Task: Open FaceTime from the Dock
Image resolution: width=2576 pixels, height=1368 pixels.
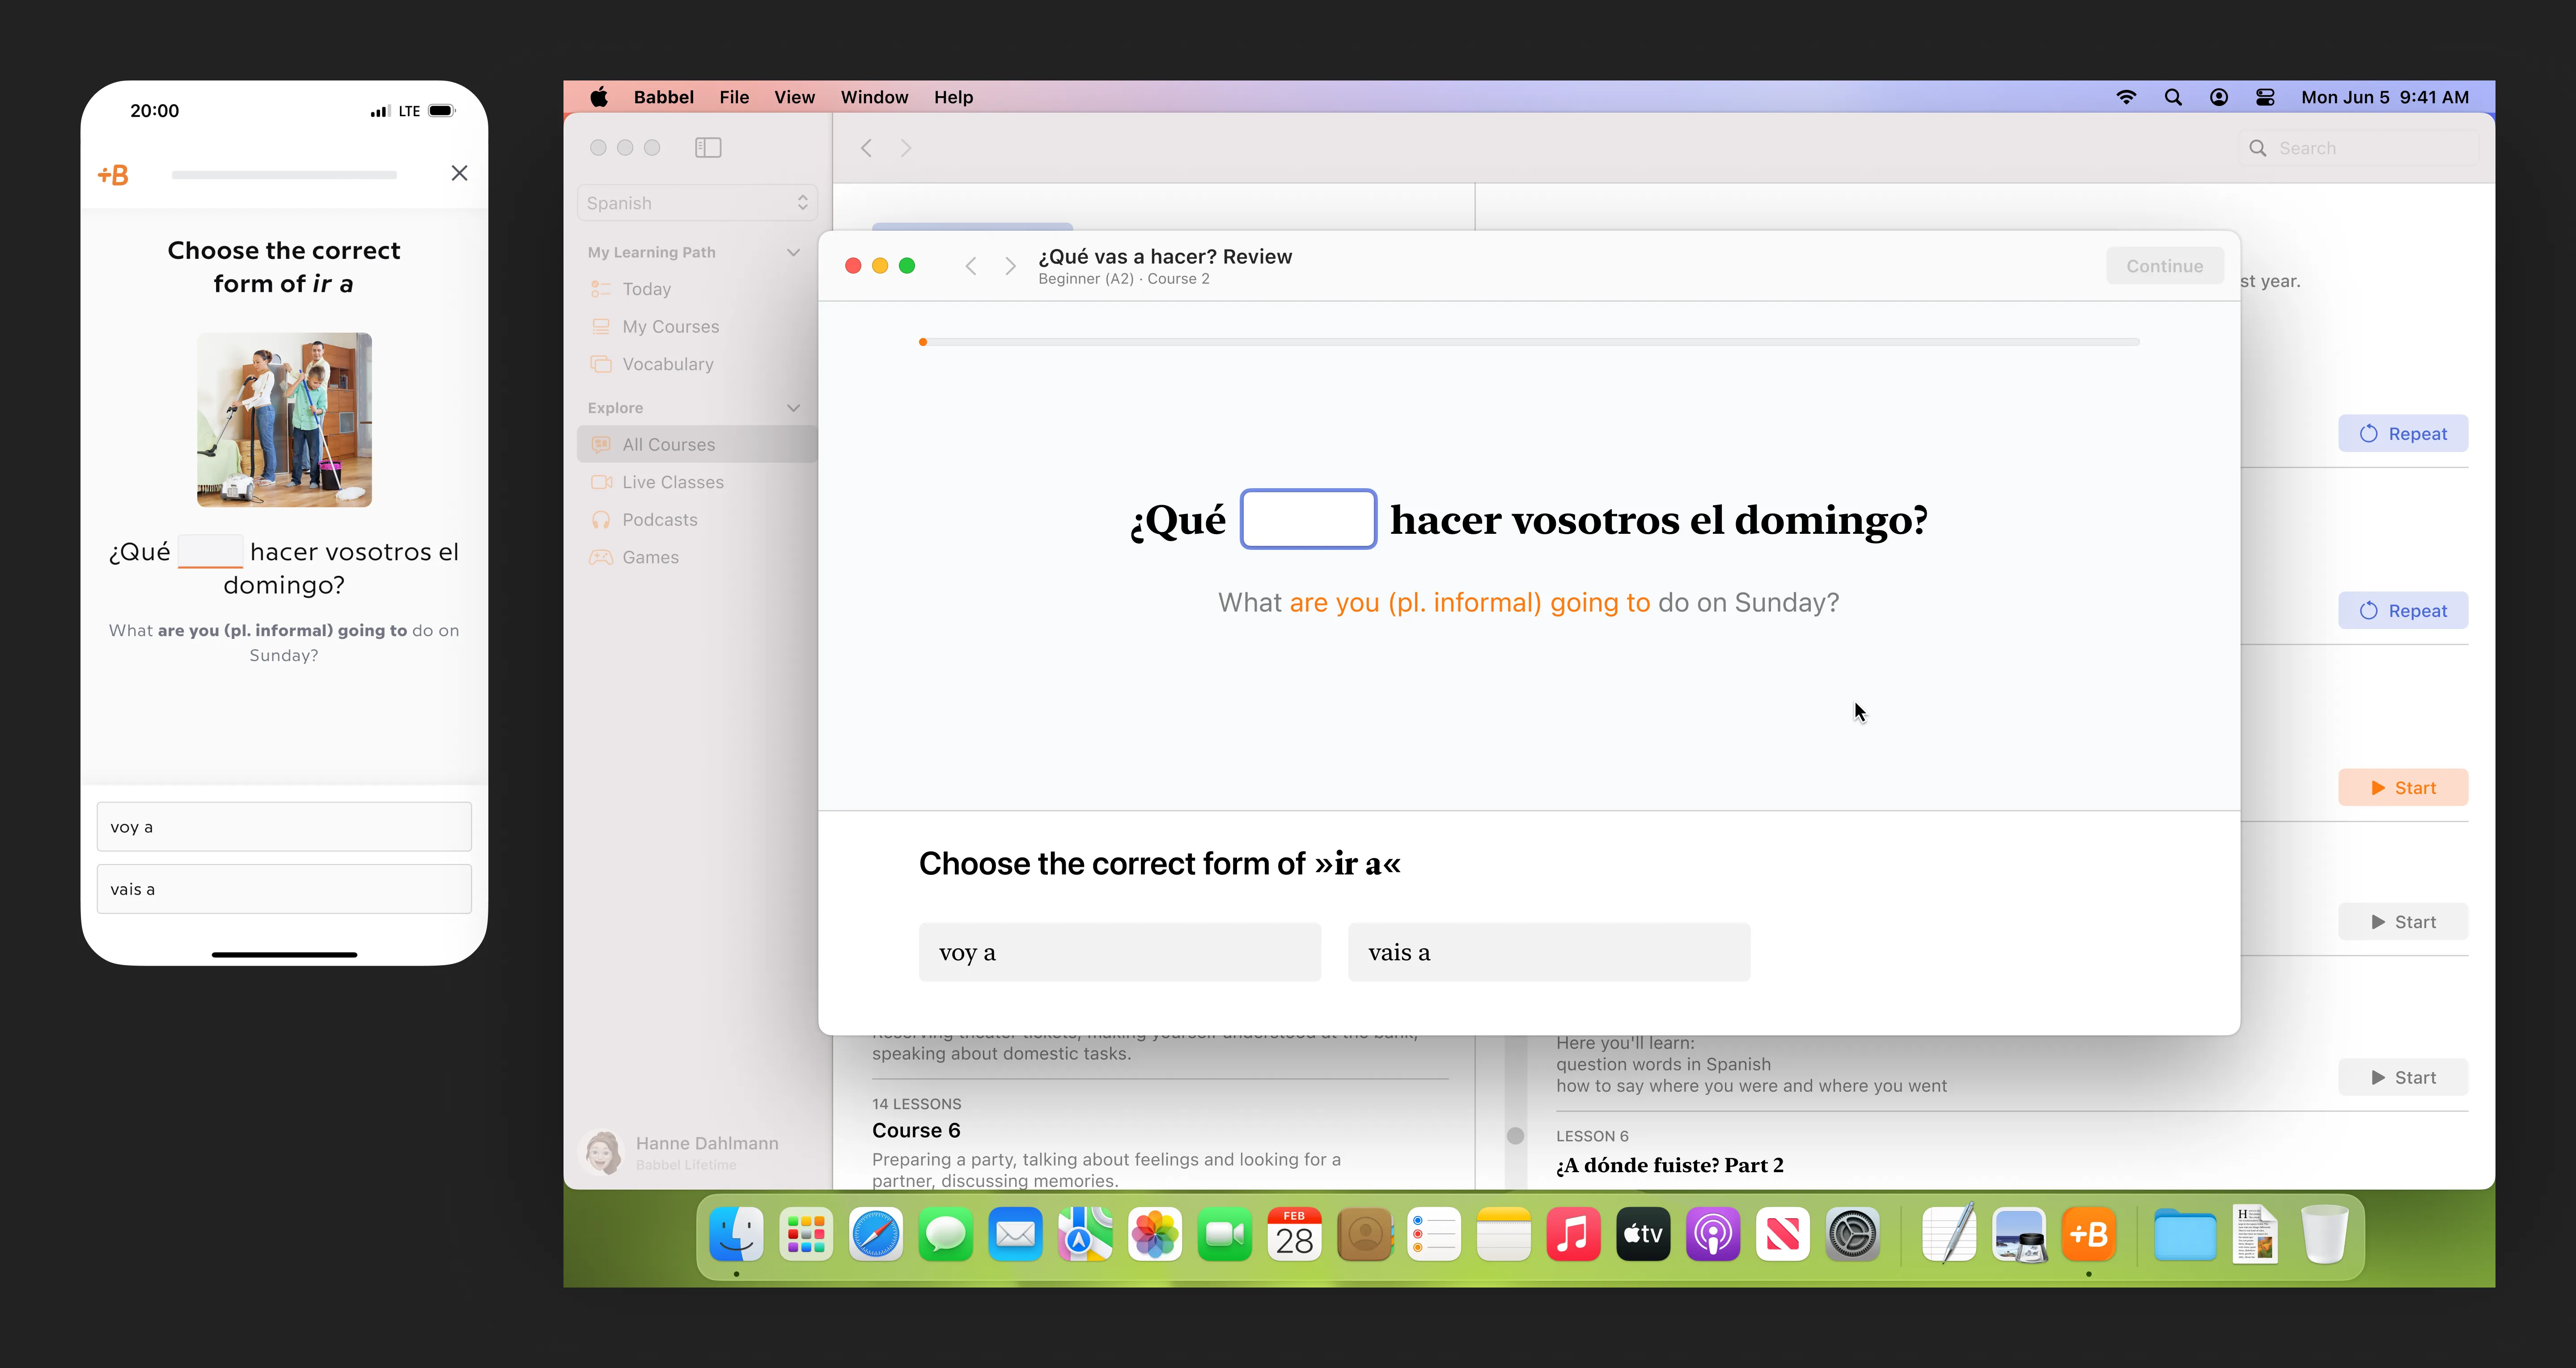Action: [1224, 1235]
